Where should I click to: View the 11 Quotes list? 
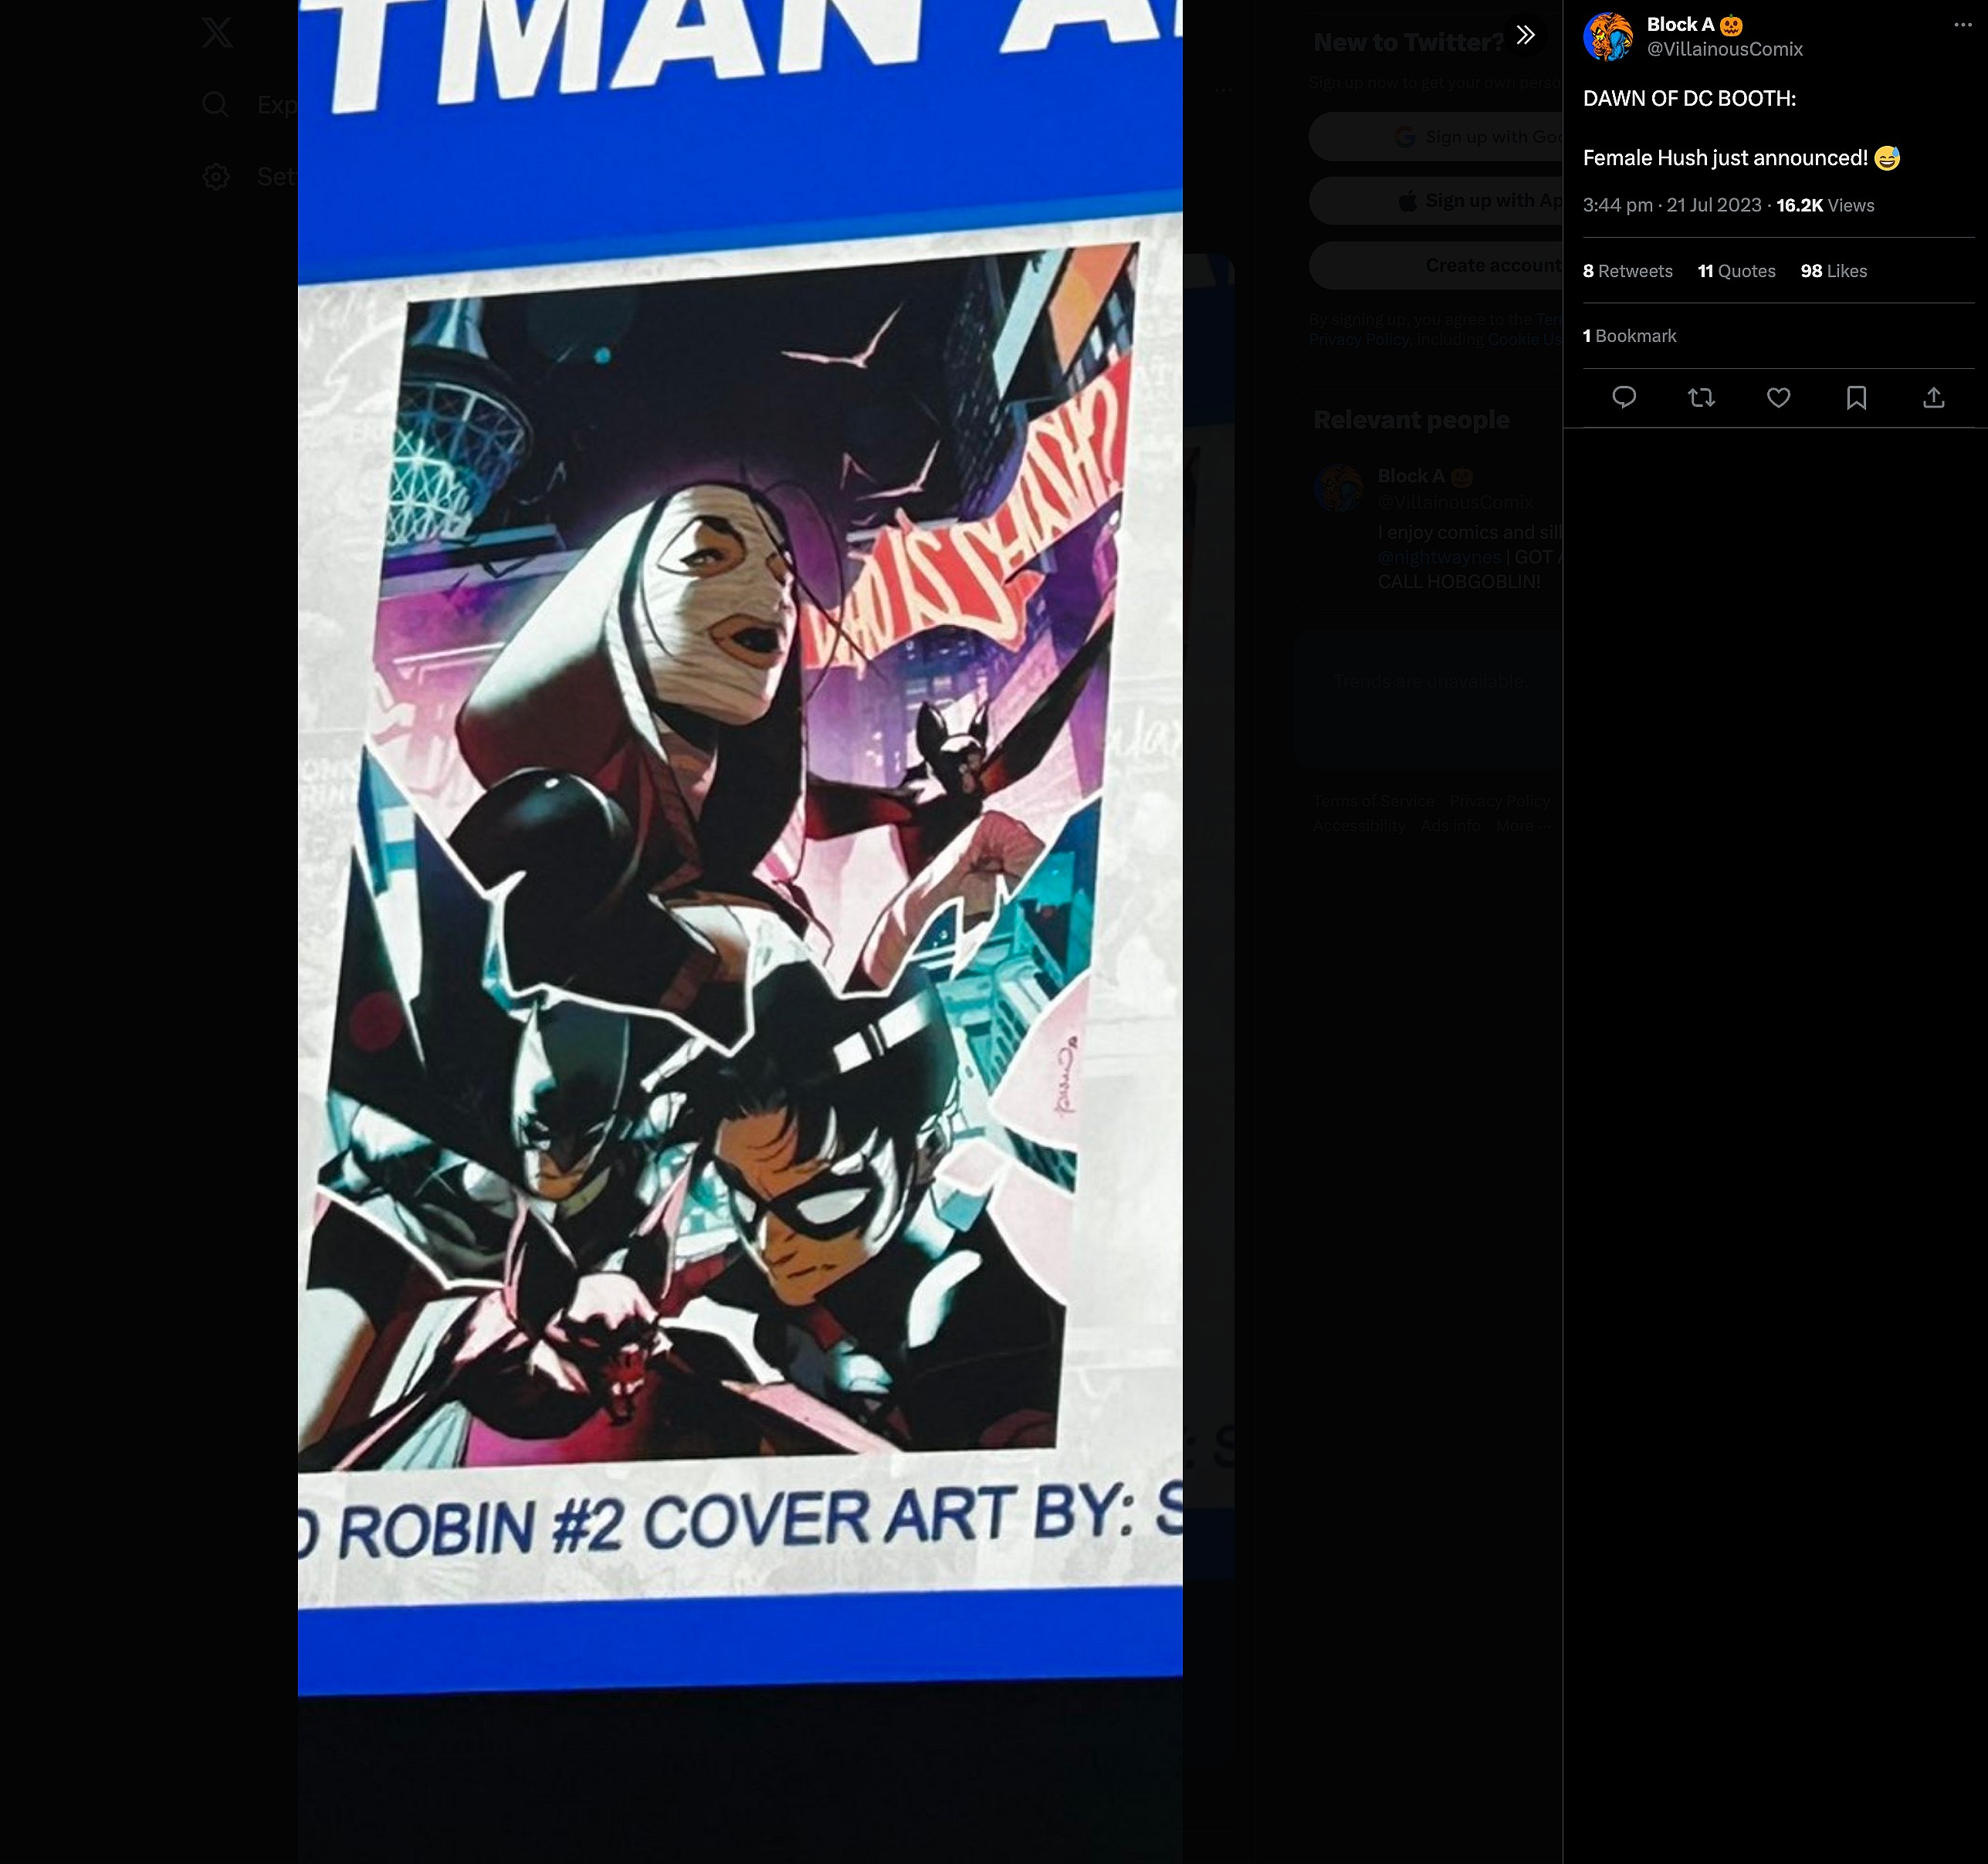pos(1736,271)
